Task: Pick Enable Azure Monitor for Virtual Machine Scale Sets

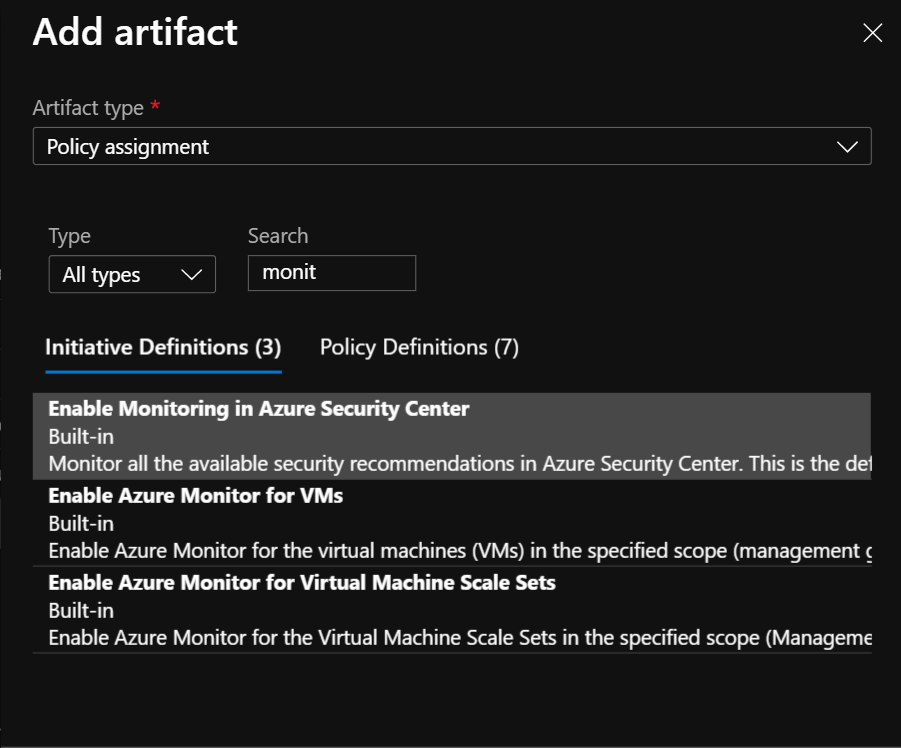Action: tap(301, 582)
